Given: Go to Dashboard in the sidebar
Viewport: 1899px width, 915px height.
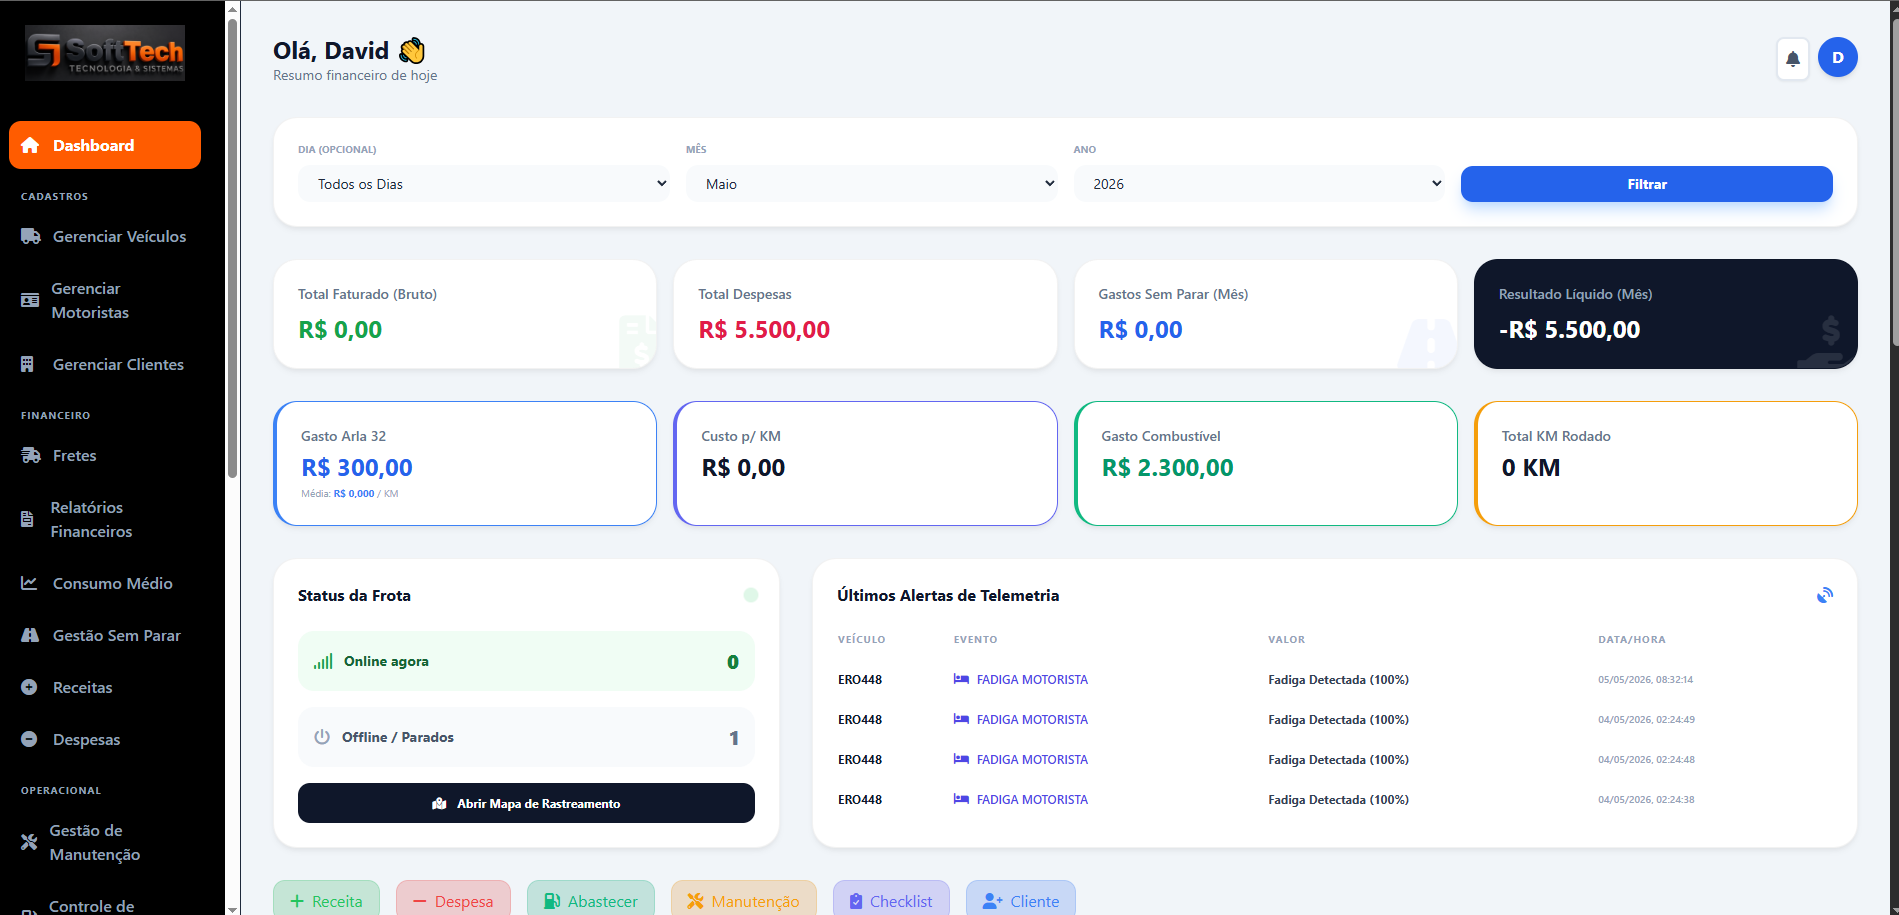Looking at the screenshot, I should (x=105, y=145).
